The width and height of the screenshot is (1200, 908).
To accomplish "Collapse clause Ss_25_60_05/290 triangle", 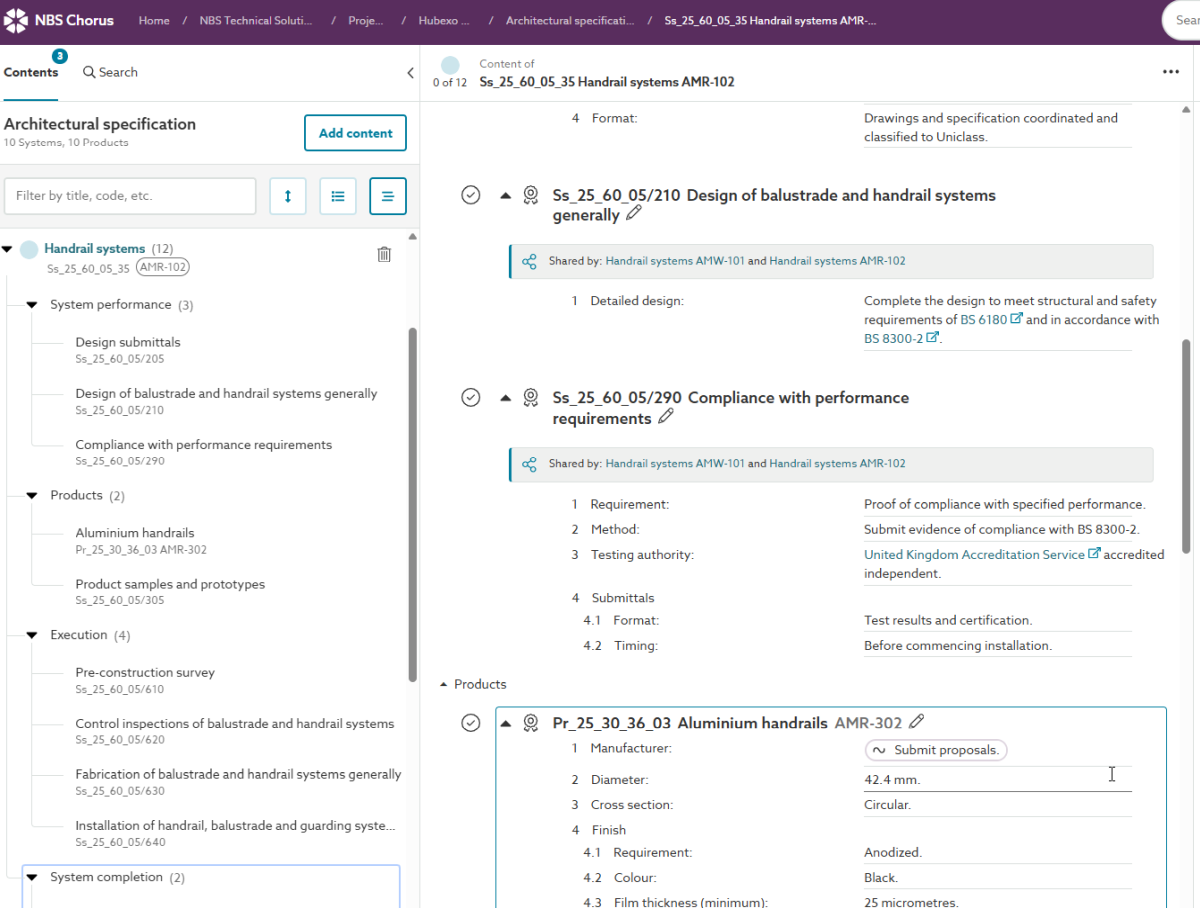I will coord(505,398).
